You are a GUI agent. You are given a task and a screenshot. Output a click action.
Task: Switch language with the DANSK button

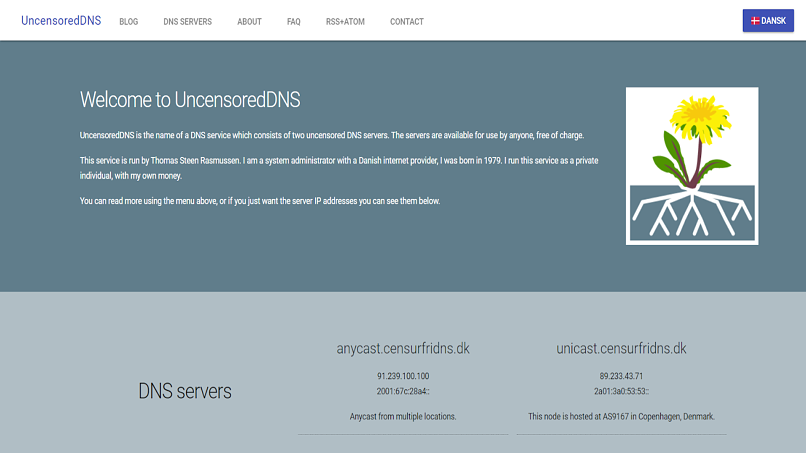pos(768,21)
